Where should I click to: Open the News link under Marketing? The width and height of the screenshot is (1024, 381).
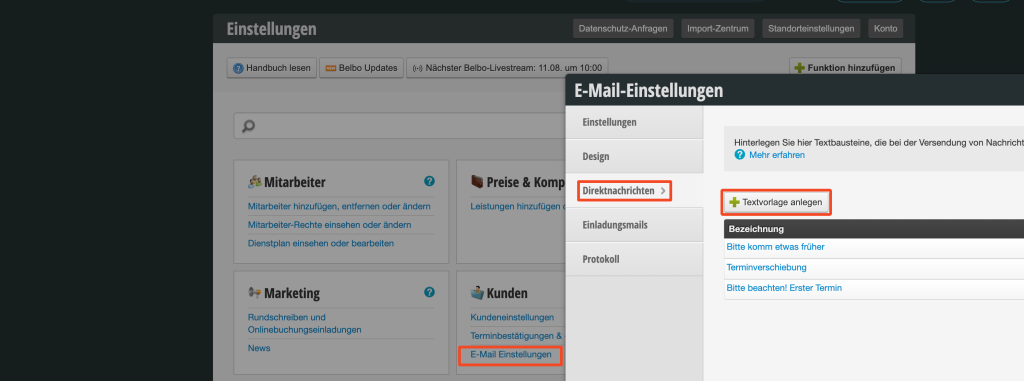[259, 348]
